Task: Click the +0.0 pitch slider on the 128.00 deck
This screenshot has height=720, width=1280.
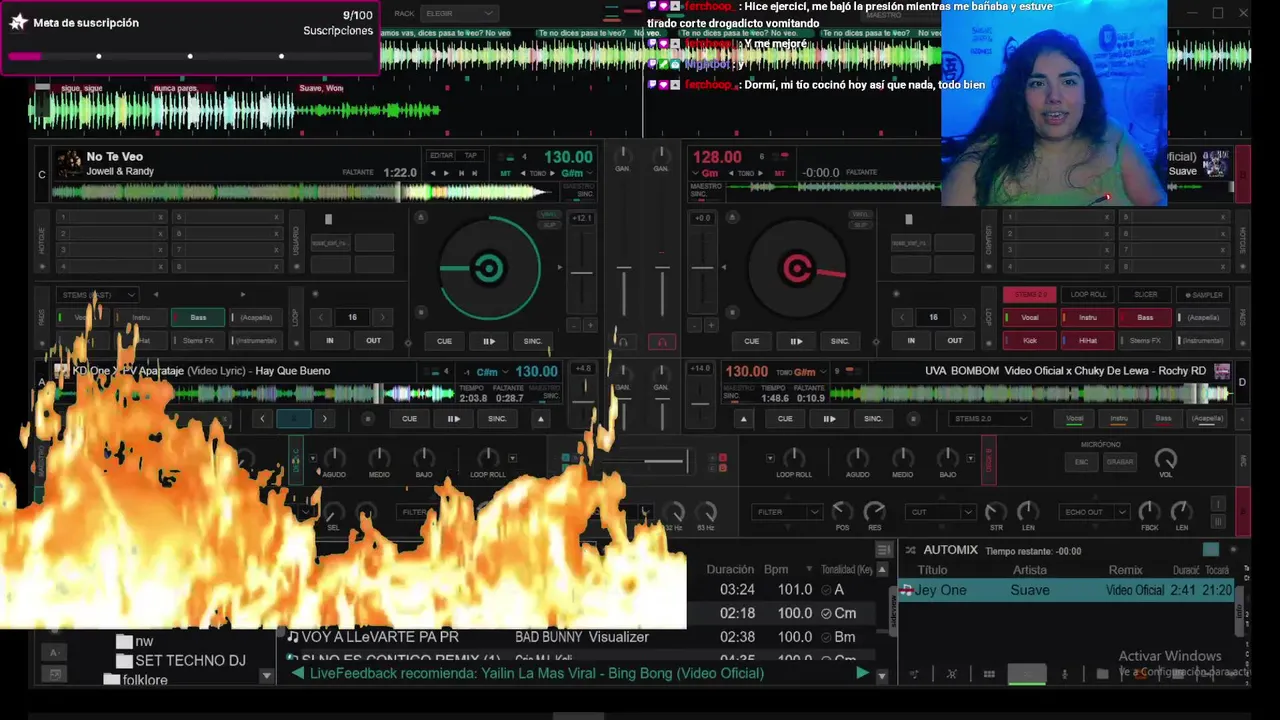Action: [702, 267]
